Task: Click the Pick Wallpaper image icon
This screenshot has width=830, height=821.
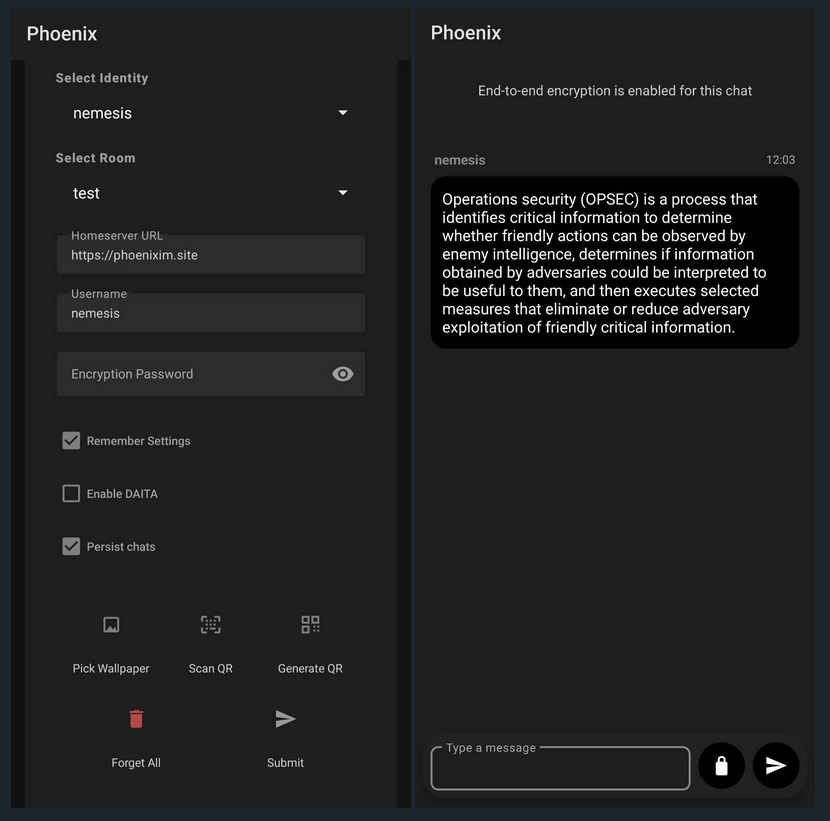Action: 111,625
